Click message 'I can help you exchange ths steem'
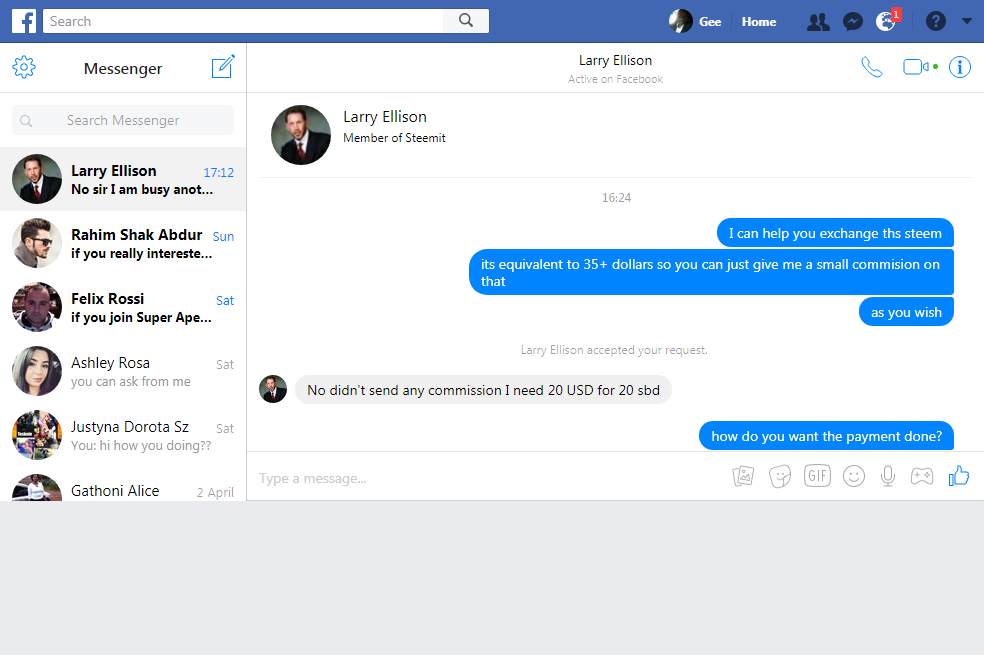The image size is (984, 655). 835,233
